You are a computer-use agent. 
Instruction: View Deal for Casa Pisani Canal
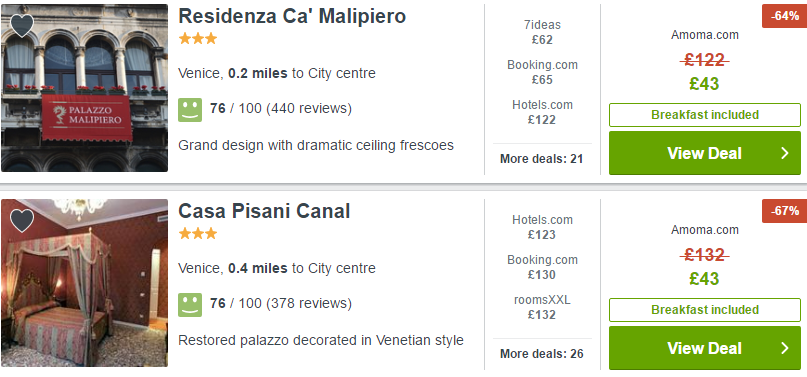(x=705, y=348)
